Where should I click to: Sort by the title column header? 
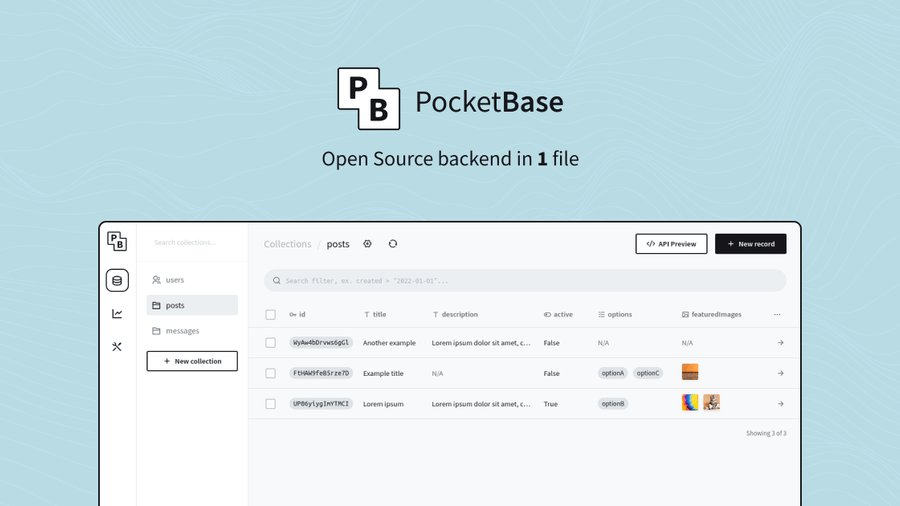(x=375, y=314)
